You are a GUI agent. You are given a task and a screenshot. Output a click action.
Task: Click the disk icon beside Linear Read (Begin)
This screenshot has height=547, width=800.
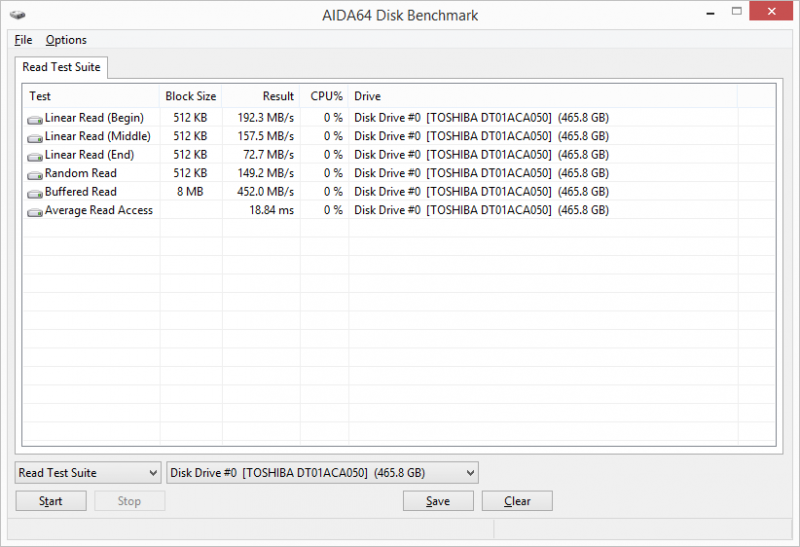coord(35,119)
